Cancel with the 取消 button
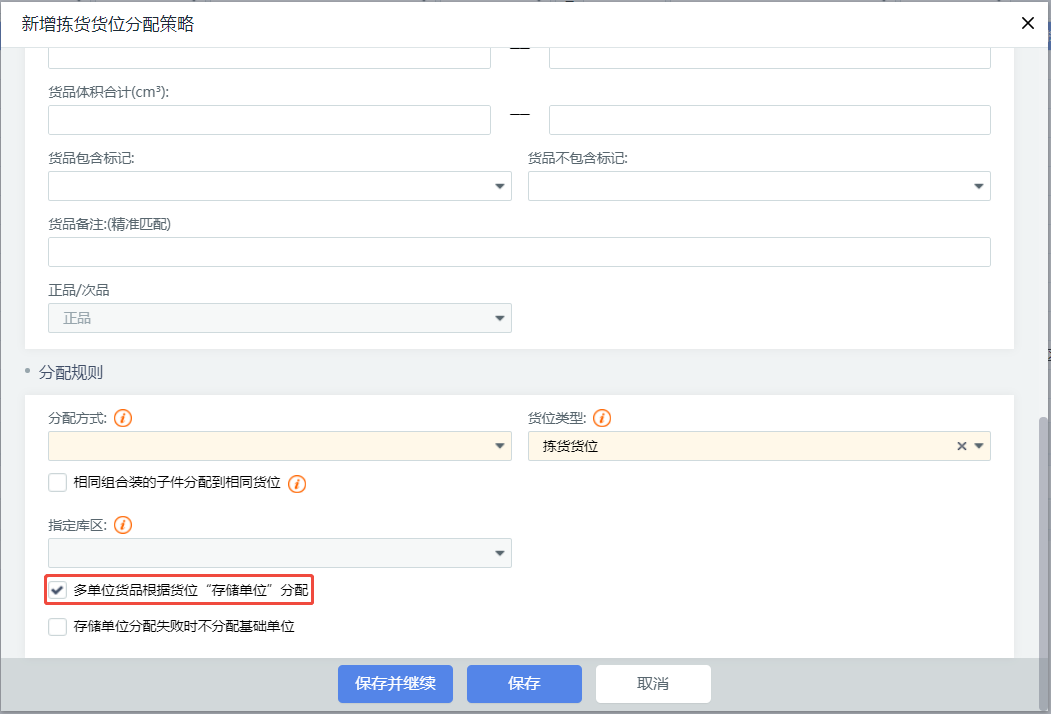Screen dimensions: 1051x714 tap(653, 684)
